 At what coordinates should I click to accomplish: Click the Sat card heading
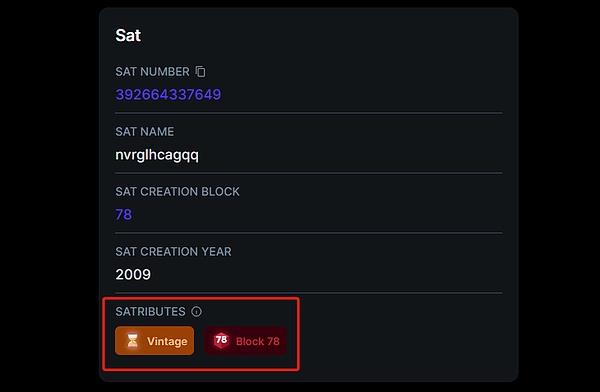pyautogui.click(x=128, y=35)
